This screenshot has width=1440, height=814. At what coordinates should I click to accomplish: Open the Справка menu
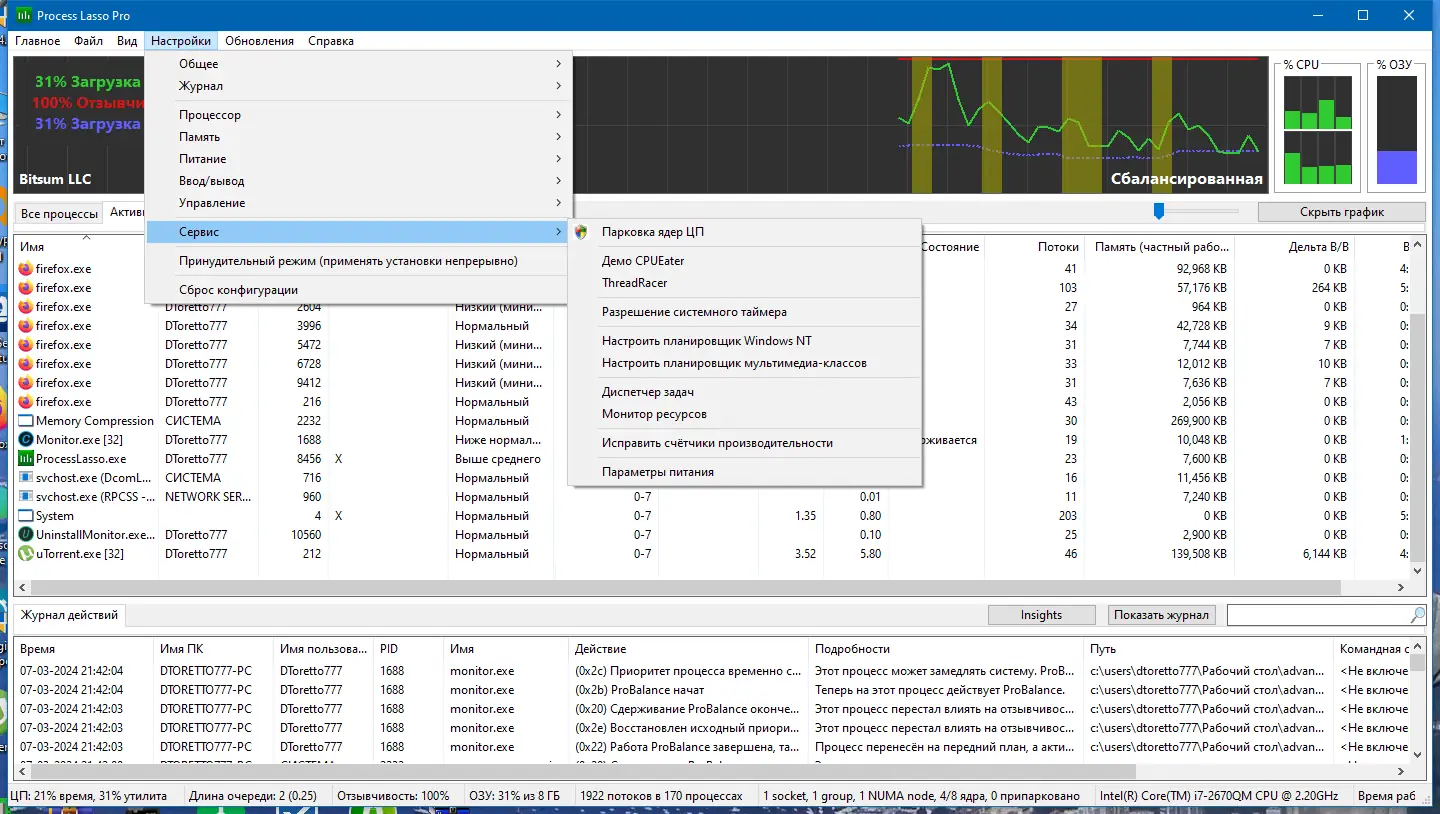[331, 41]
